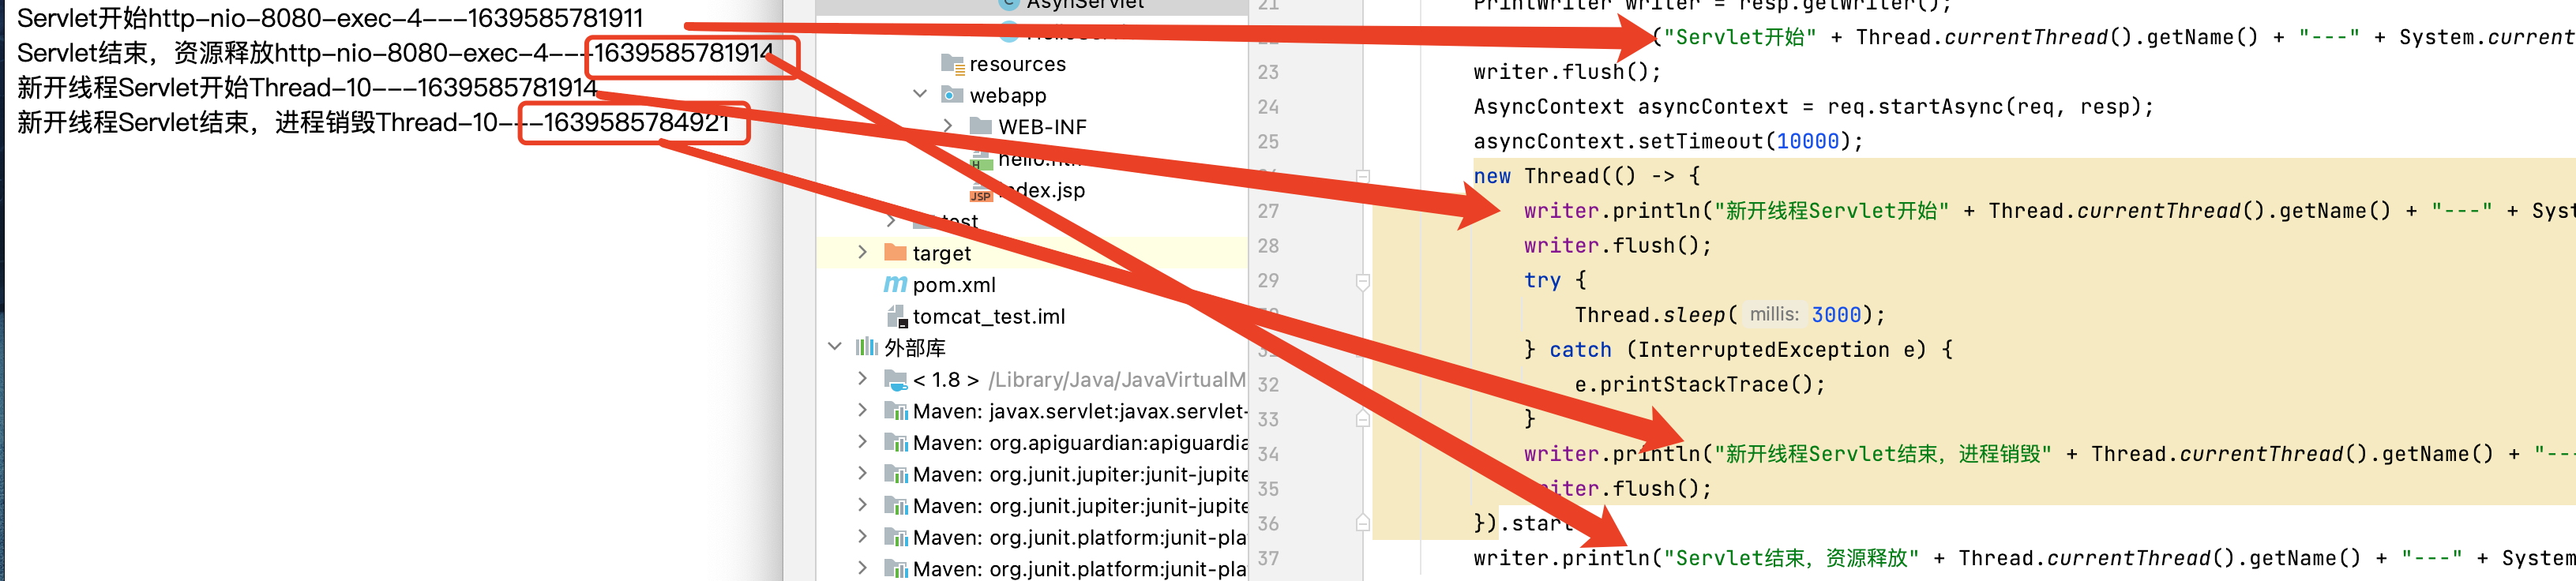Click the 3000 value in Thread.sleep

(x=1836, y=315)
